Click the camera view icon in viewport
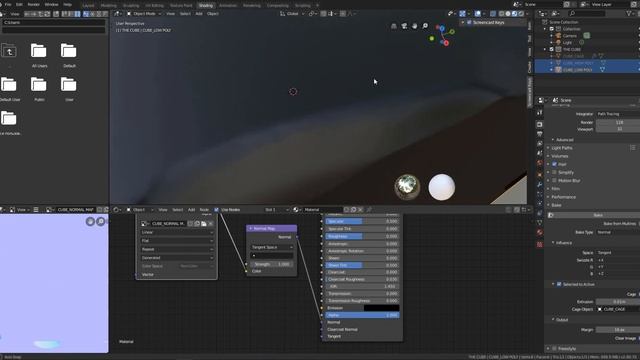Image resolution: width=640 pixels, height=360 pixels. pos(404,26)
